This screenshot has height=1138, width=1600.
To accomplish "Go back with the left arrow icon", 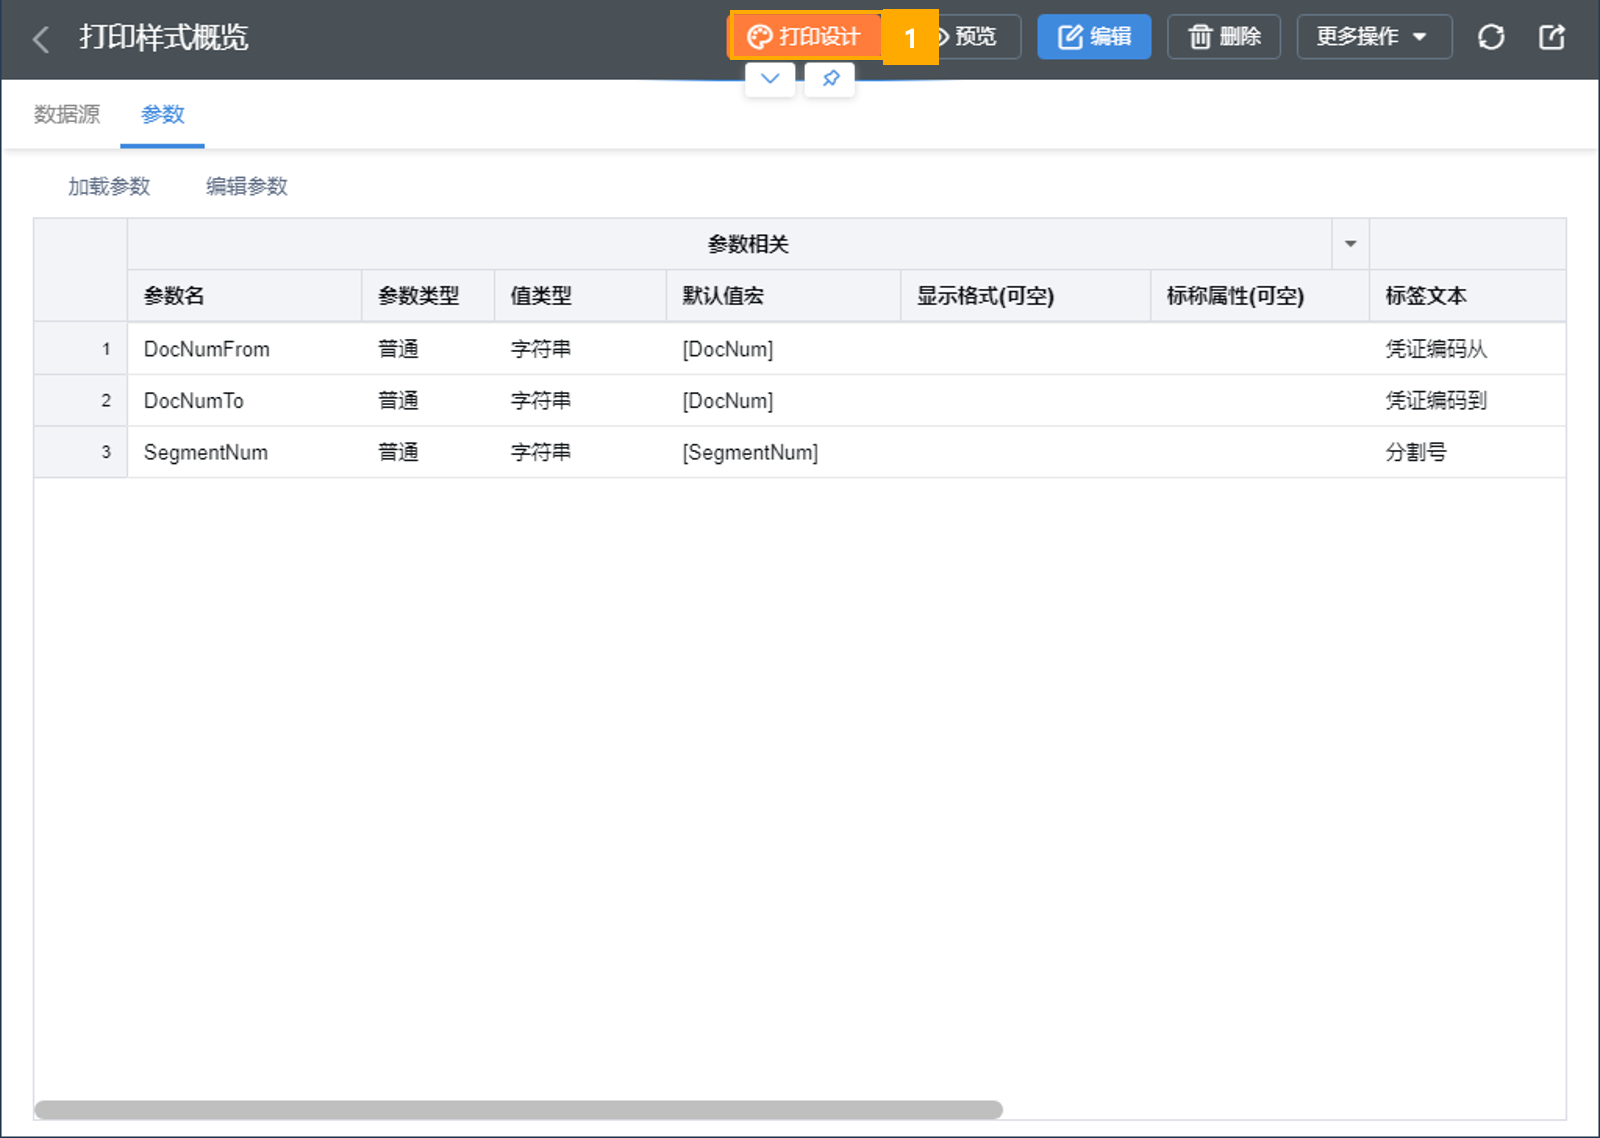I will click(41, 39).
